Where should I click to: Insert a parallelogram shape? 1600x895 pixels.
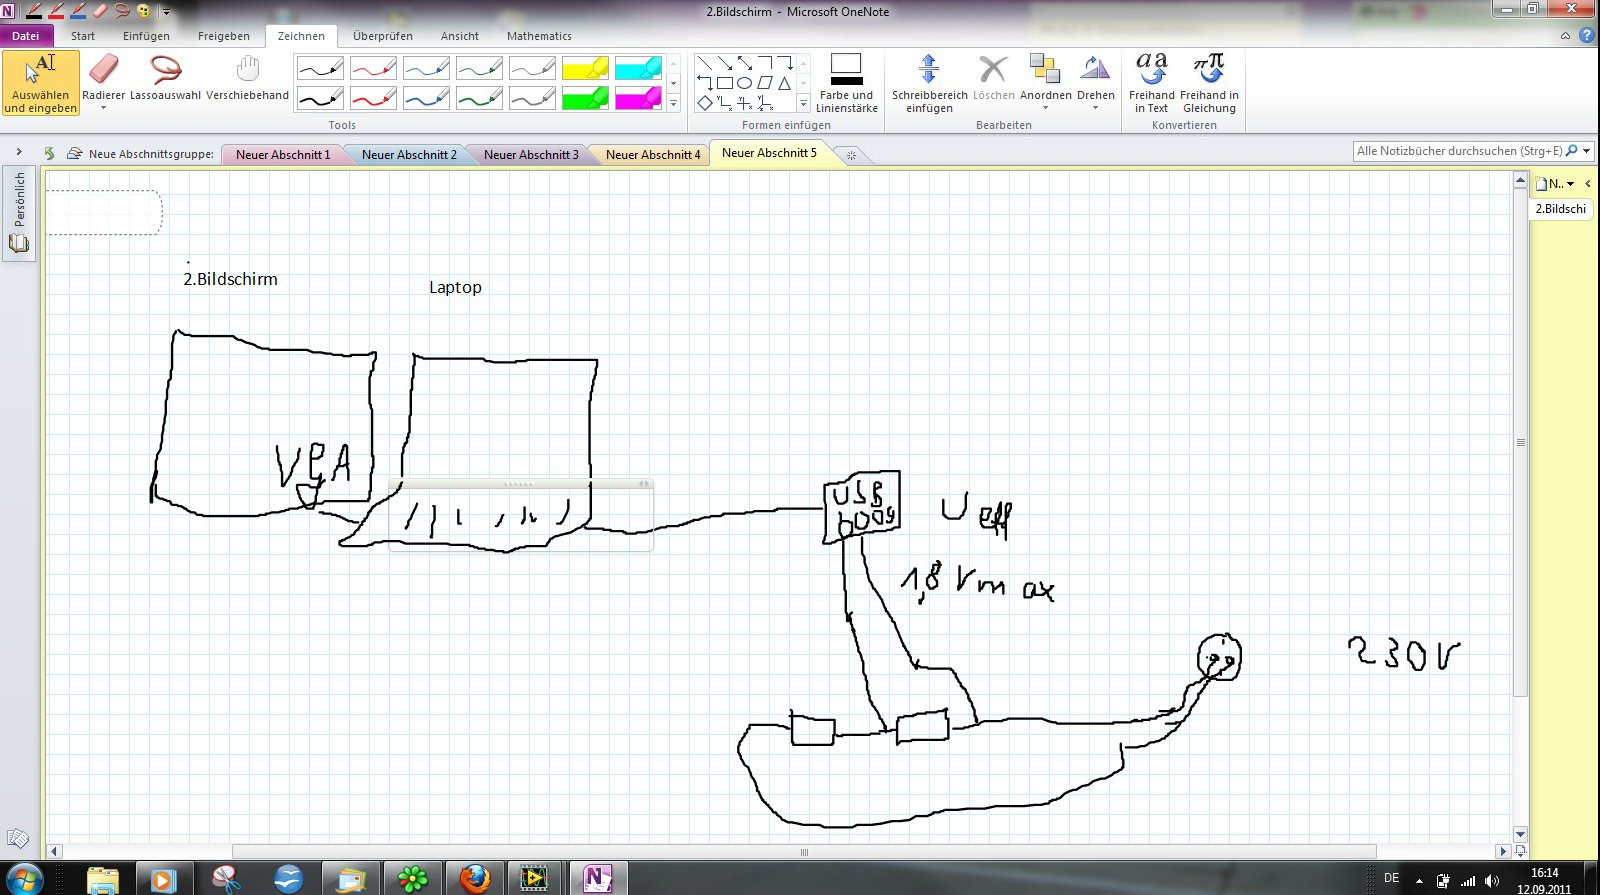(765, 83)
